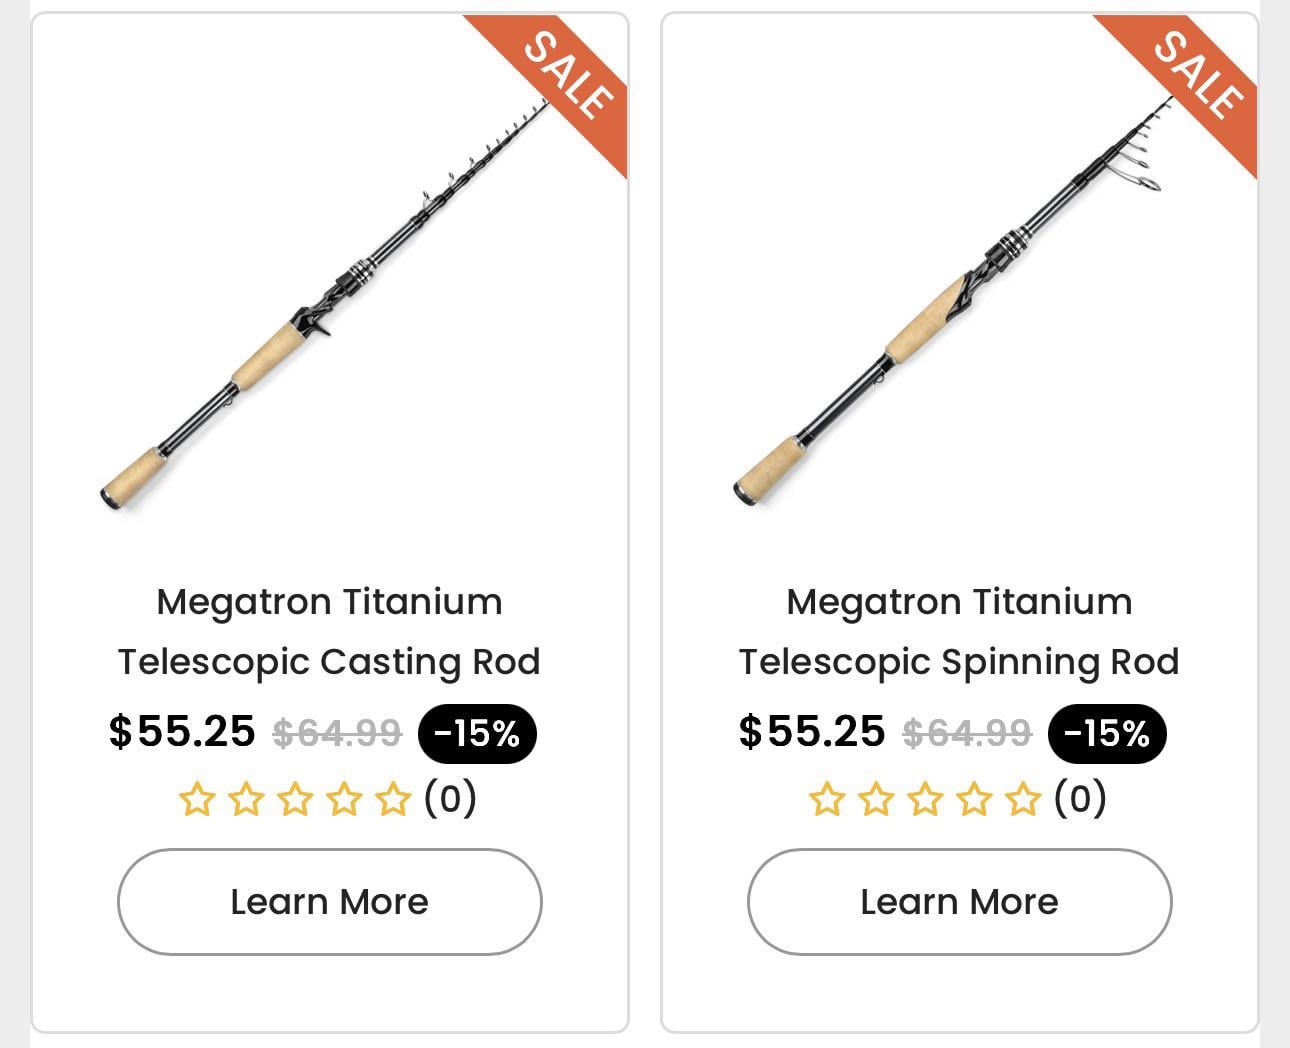This screenshot has height=1048, width=1290.
Task: Click fifth star on Spinning Rod rating
Action: pyautogui.click(x=1023, y=800)
